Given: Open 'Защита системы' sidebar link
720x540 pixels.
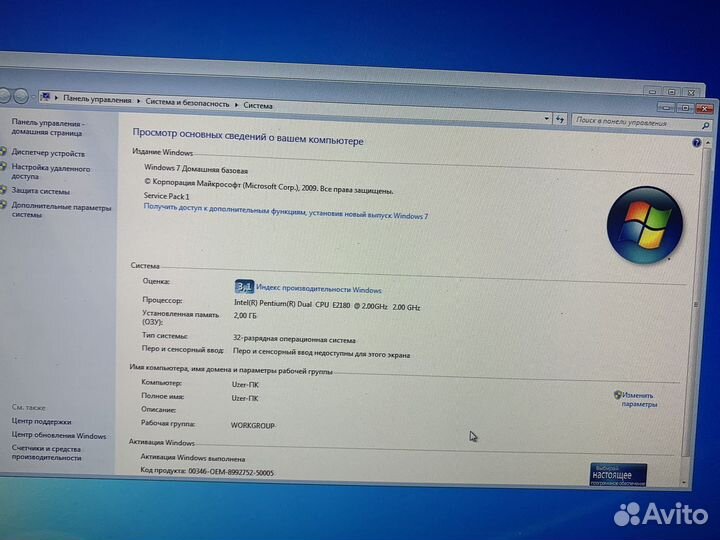Looking at the screenshot, I should (40, 191).
